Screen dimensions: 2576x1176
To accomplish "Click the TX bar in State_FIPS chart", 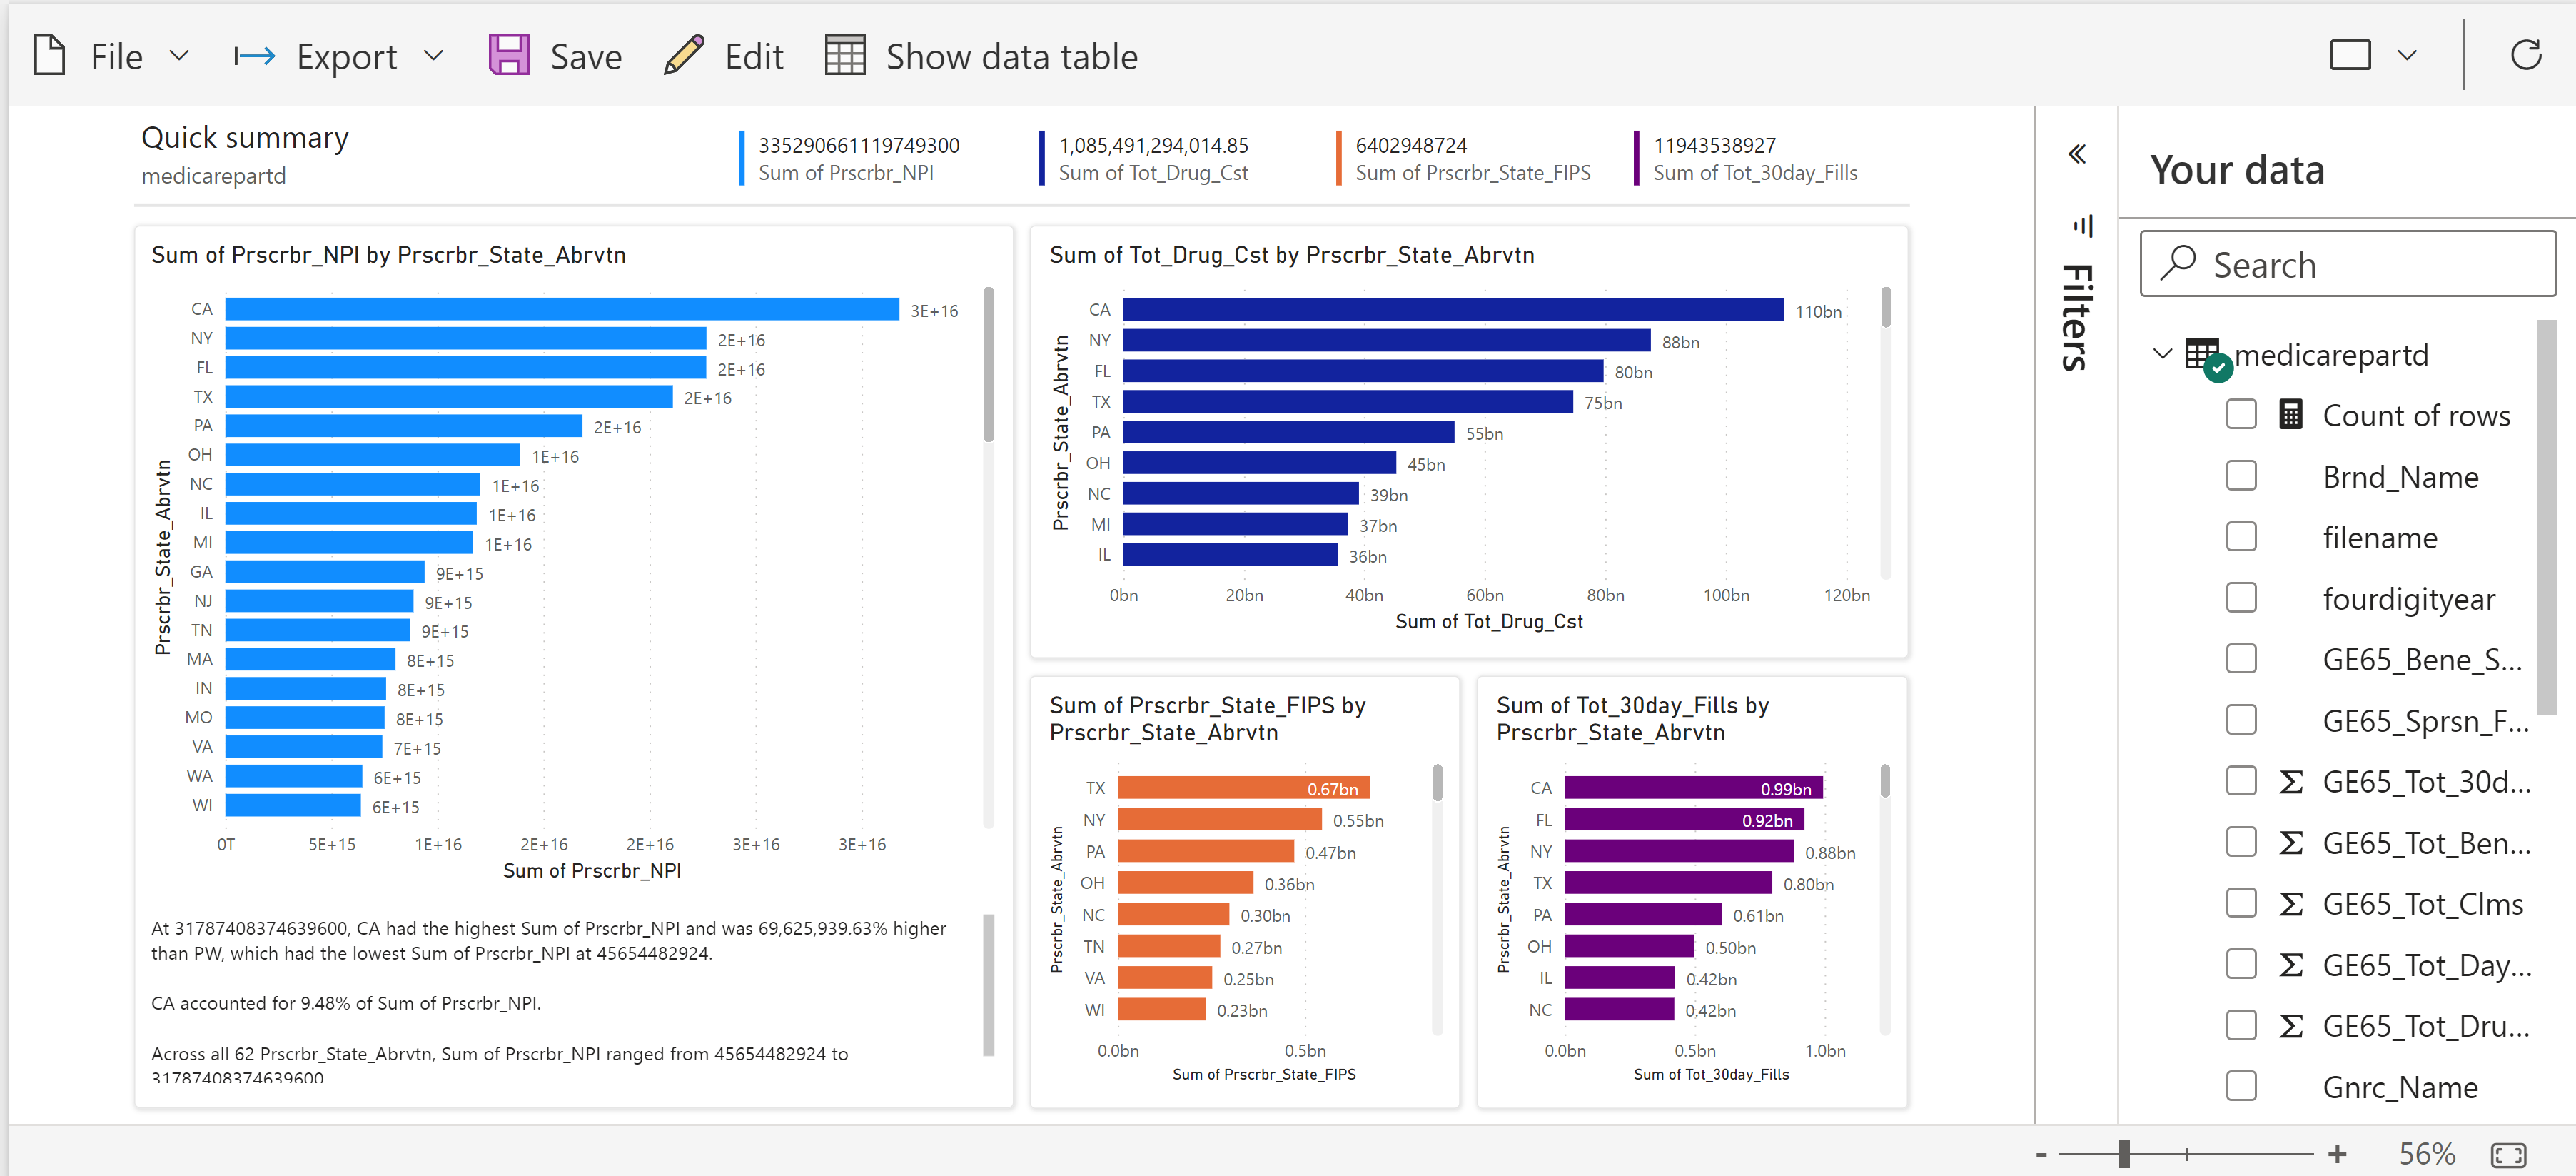I will [x=1243, y=788].
